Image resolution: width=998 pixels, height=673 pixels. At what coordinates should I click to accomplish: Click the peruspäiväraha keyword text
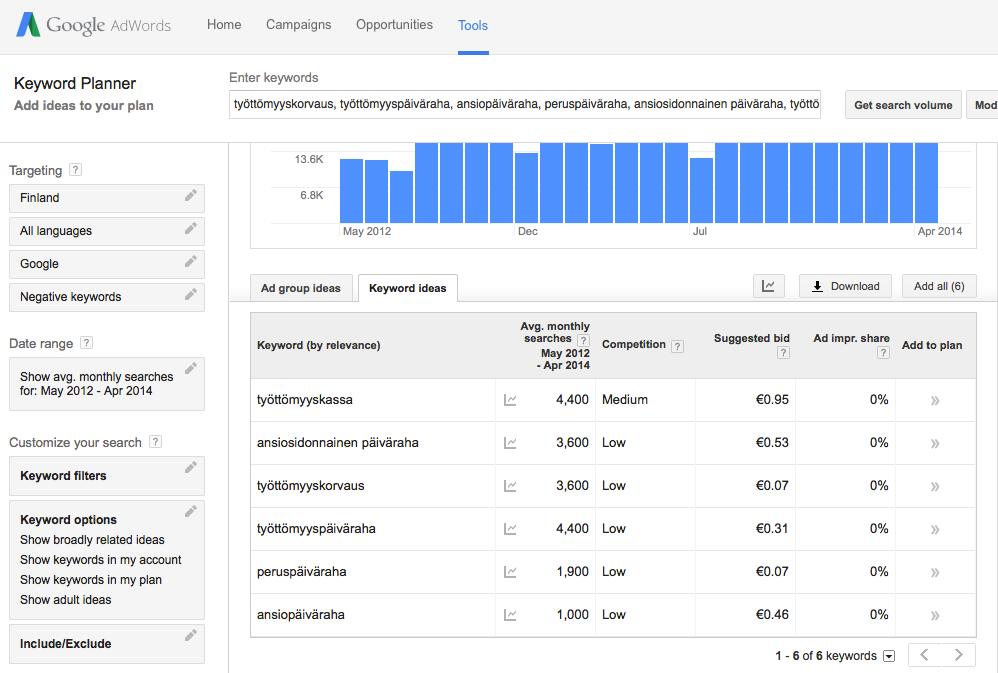[x=302, y=572]
